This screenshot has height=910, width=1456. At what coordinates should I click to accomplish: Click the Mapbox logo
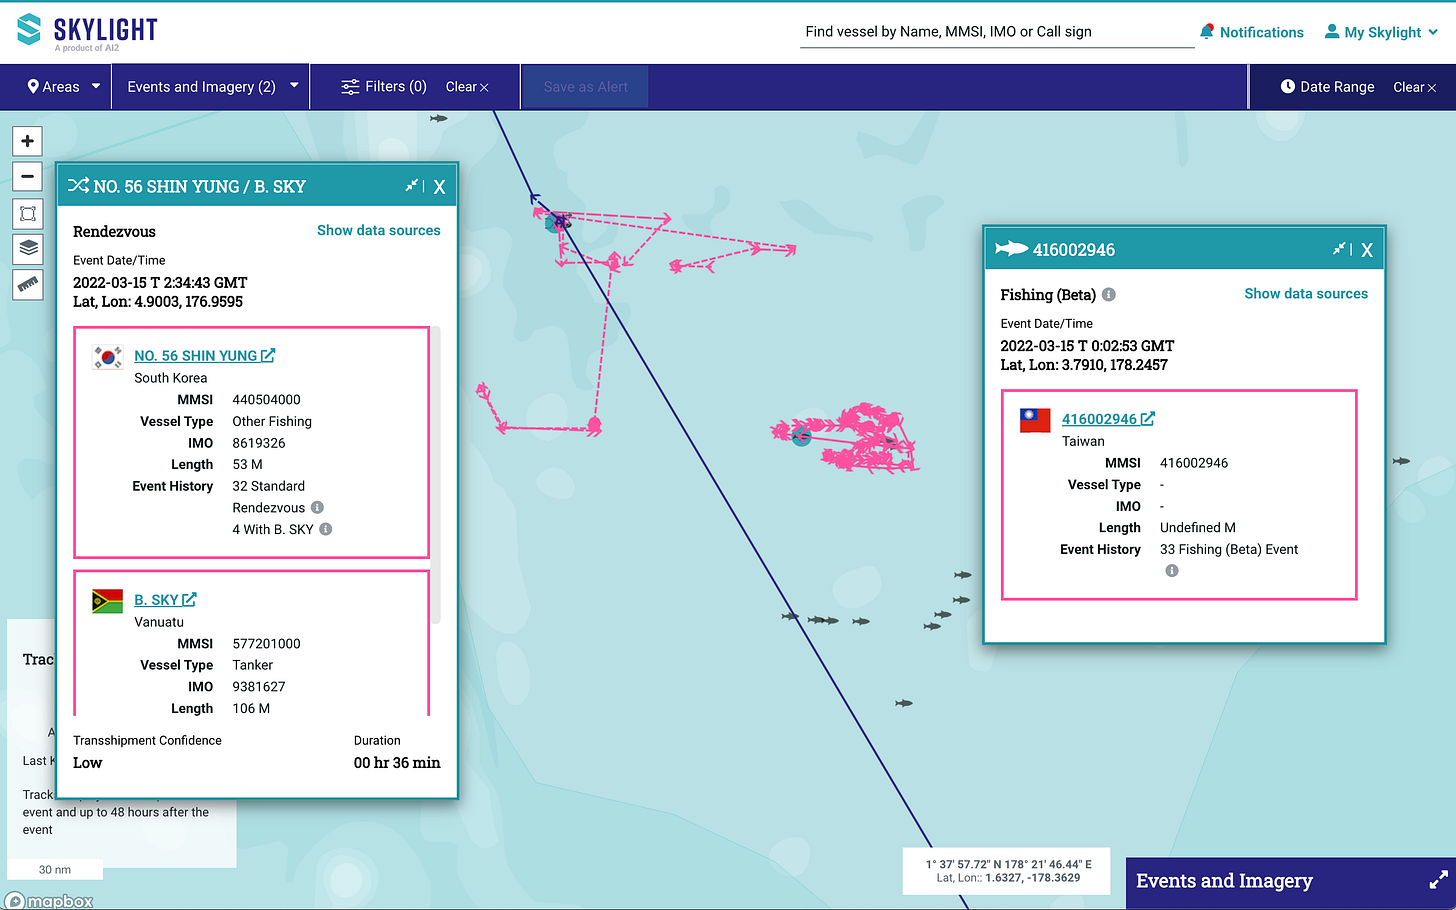(49, 900)
